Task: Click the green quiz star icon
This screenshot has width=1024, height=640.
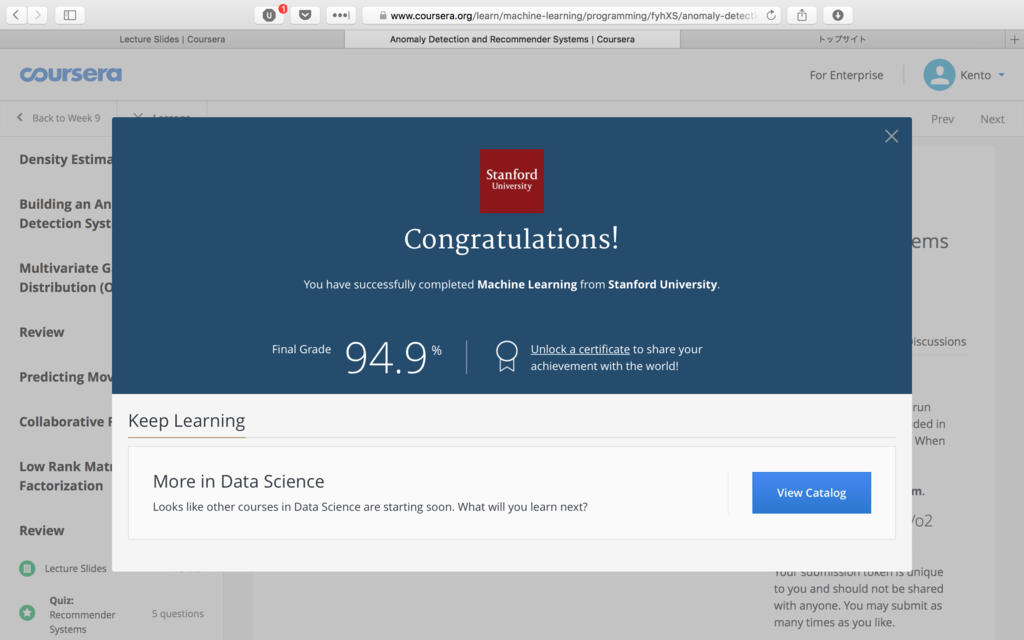Action: [x=27, y=613]
